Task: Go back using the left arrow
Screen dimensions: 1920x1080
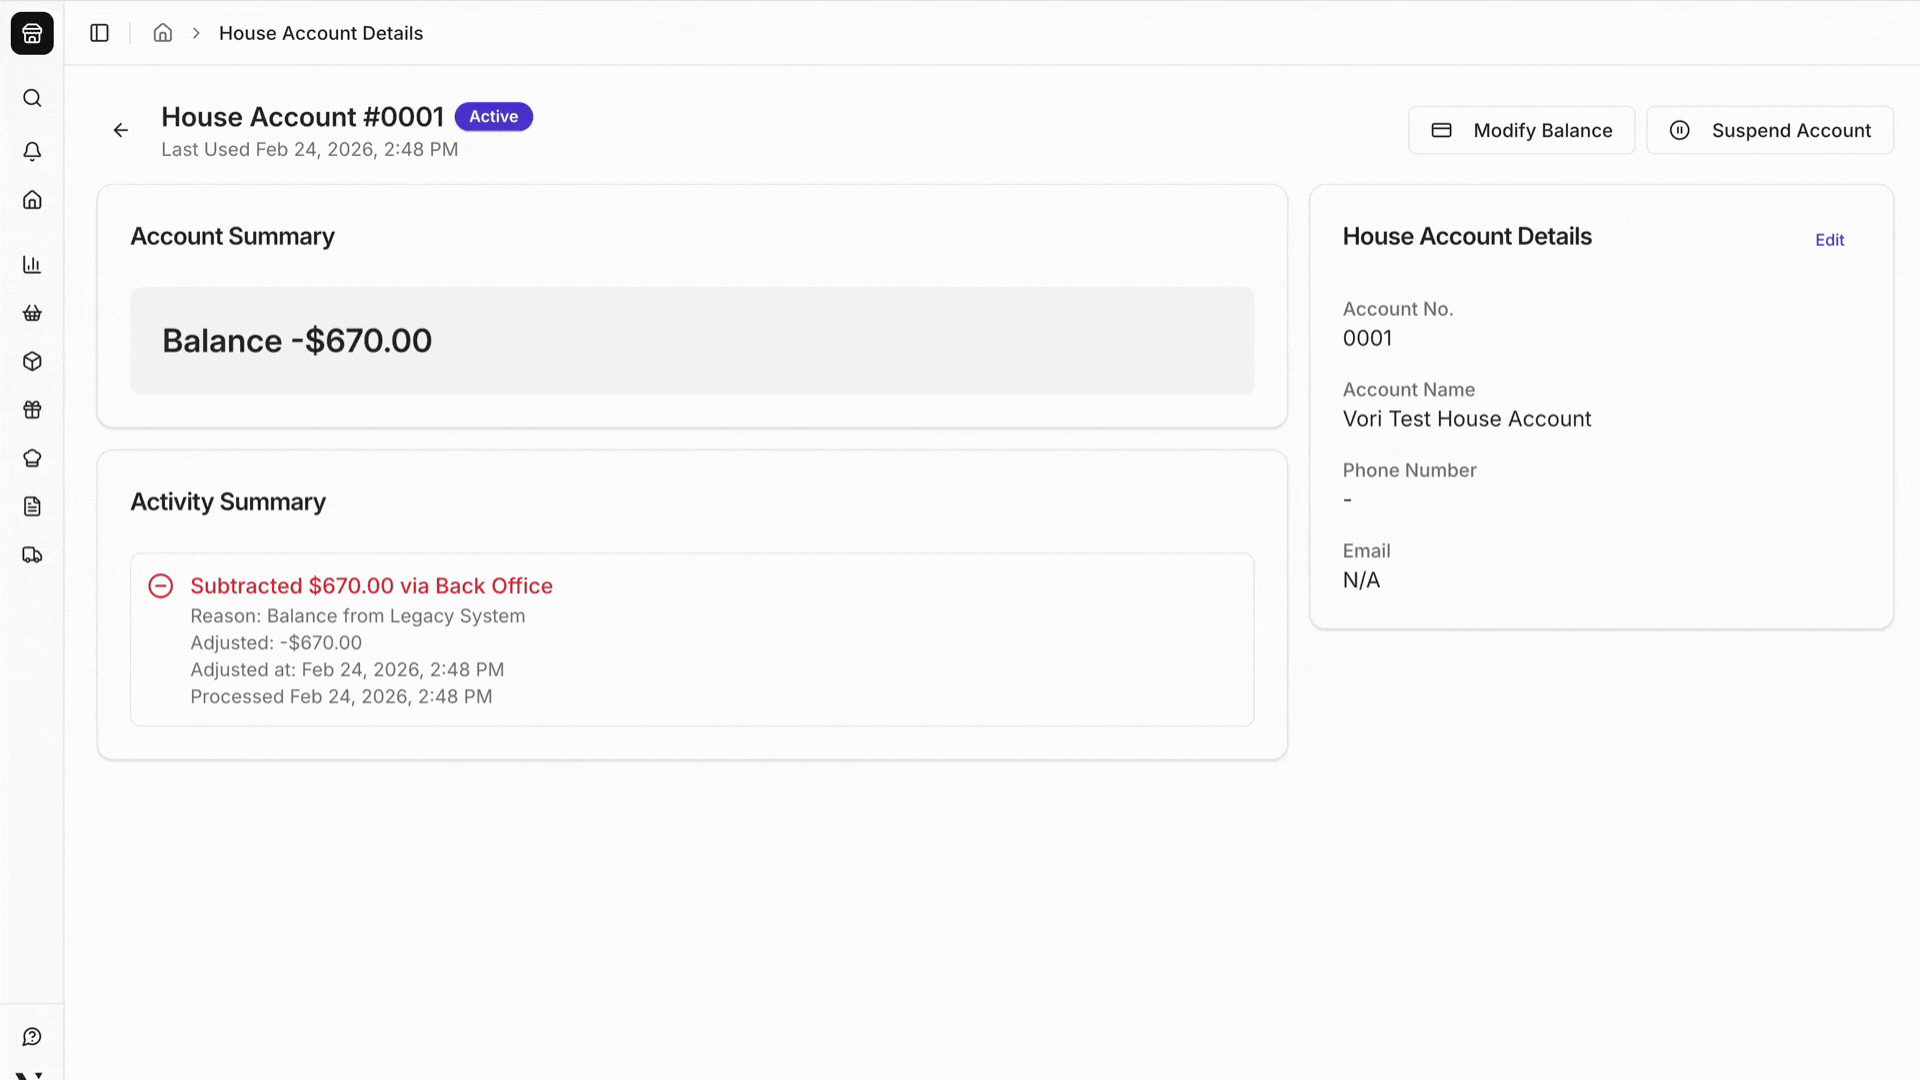Action: [121, 130]
